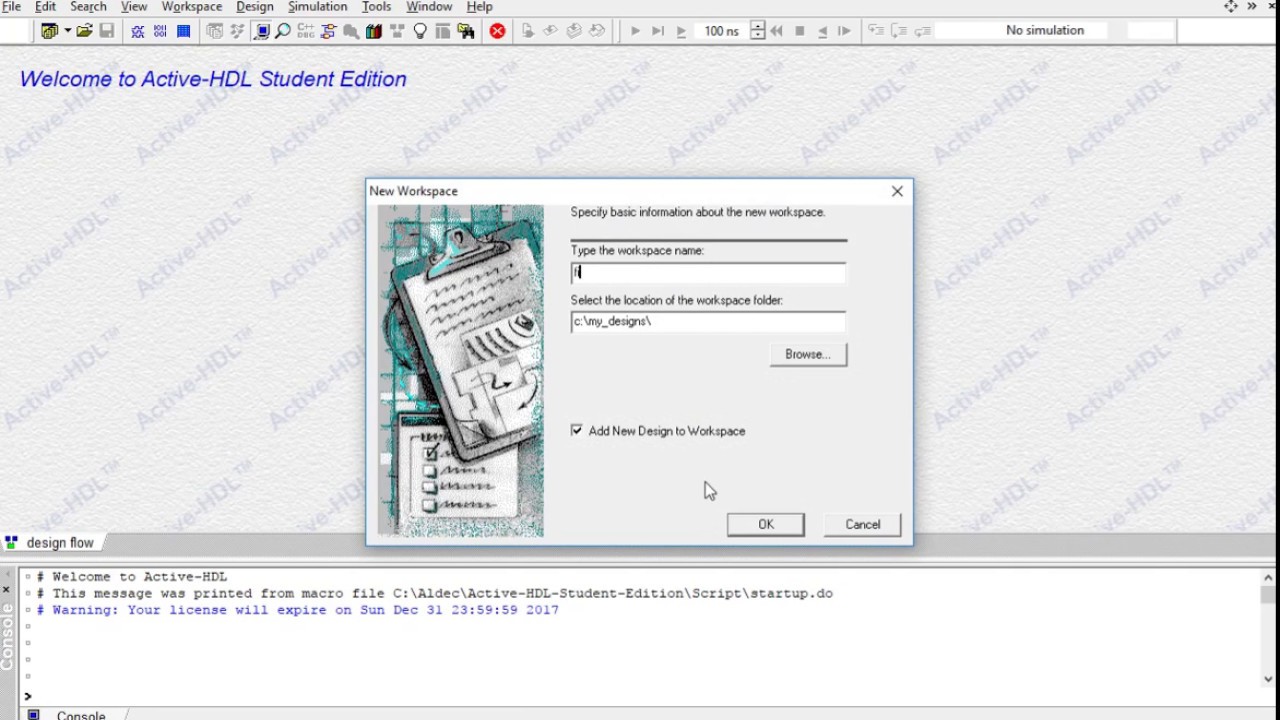The width and height of the screenshot is (1280, 720).
Task: Click the workspace folder location field
Action: (708, 321)
